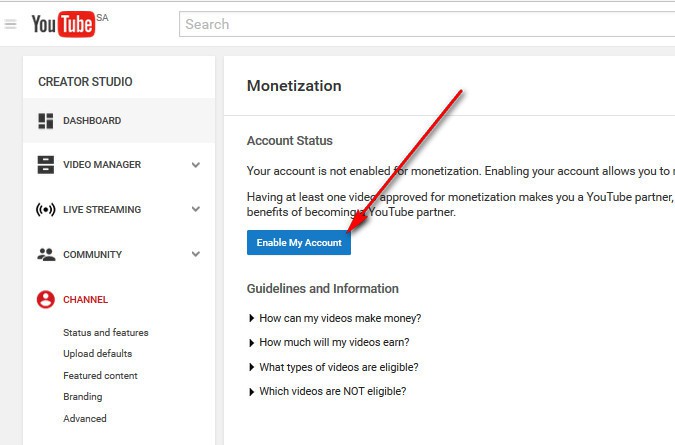Open Status and features
The height and width of the screenshot is (445, 675).
[x=106, y=333]
